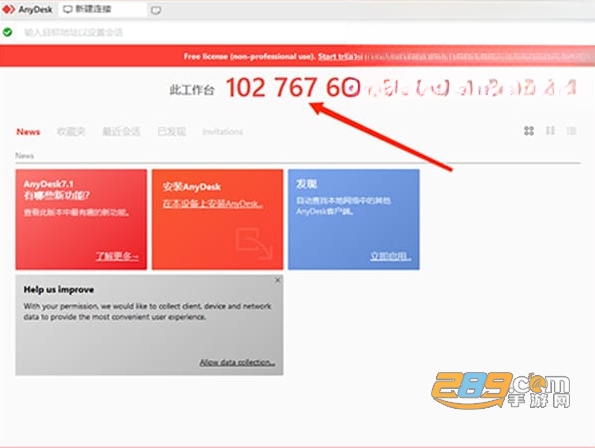This screenshot has height=448, width=595.
Task: Open the Invitations tab
Action: coord(222,132)
